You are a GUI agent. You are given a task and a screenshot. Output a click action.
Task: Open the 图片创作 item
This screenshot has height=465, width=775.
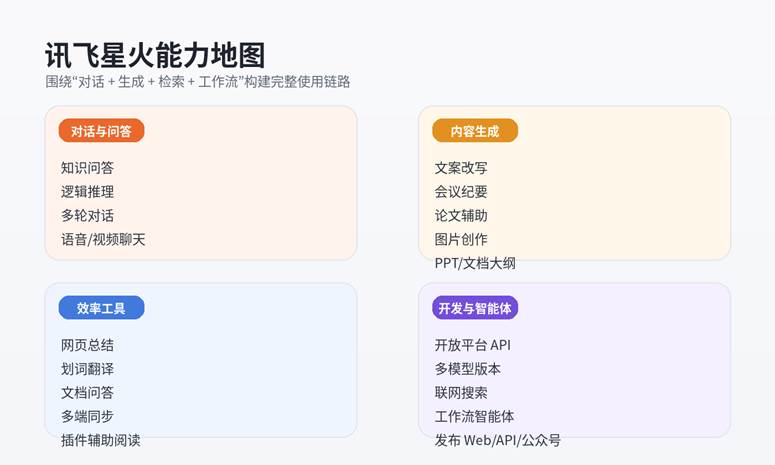pos(461,240)
